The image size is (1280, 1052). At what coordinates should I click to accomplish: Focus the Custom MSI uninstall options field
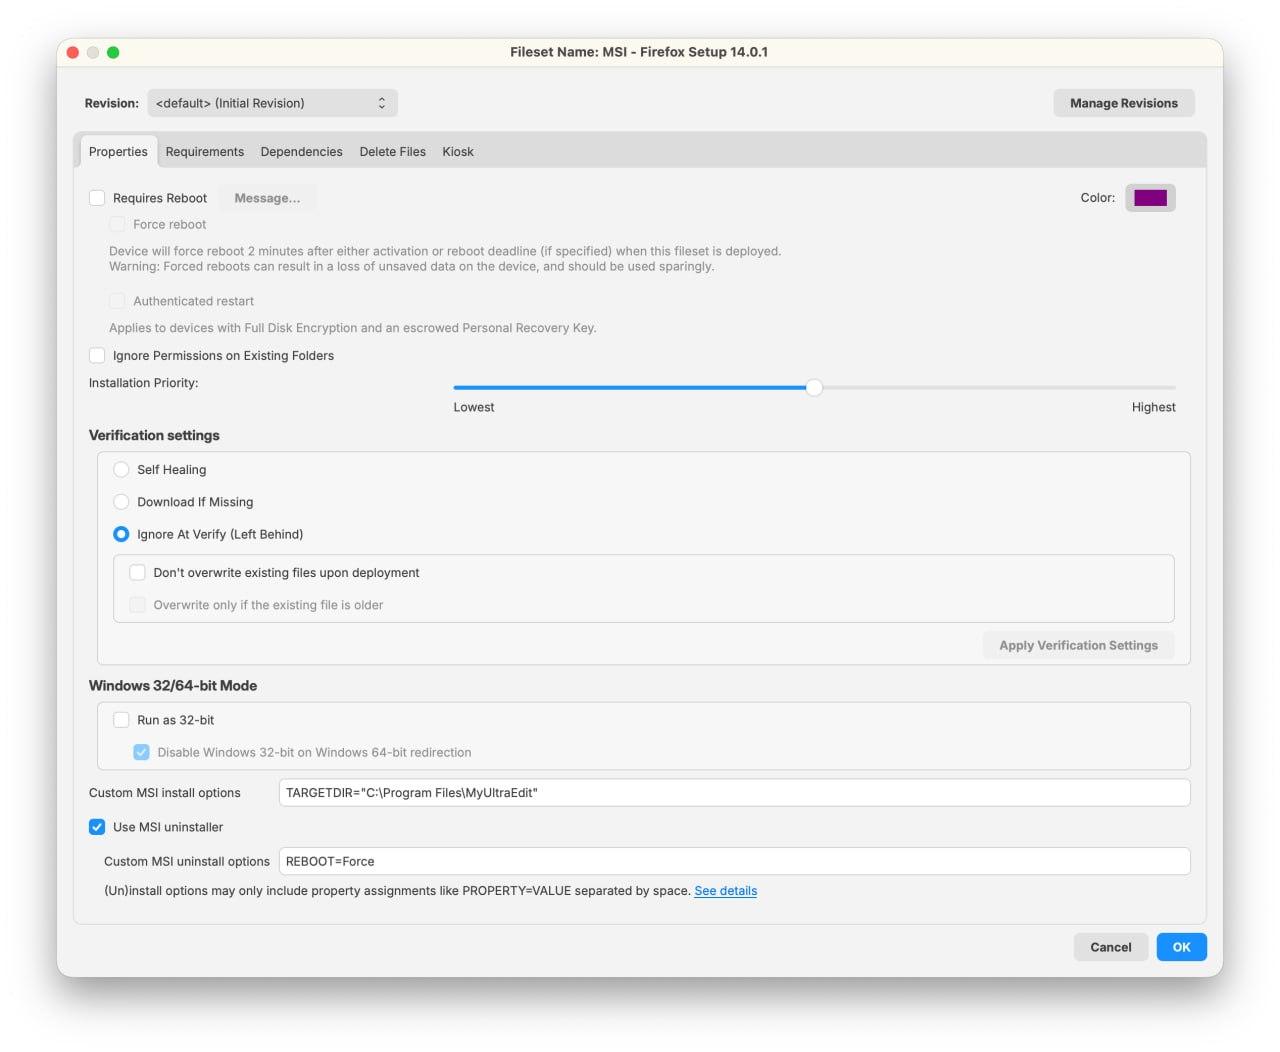pos(734,861)
